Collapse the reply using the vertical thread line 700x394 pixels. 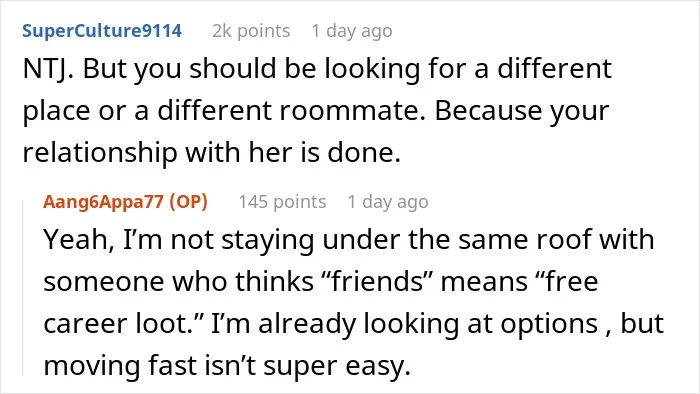click(23, 288)
